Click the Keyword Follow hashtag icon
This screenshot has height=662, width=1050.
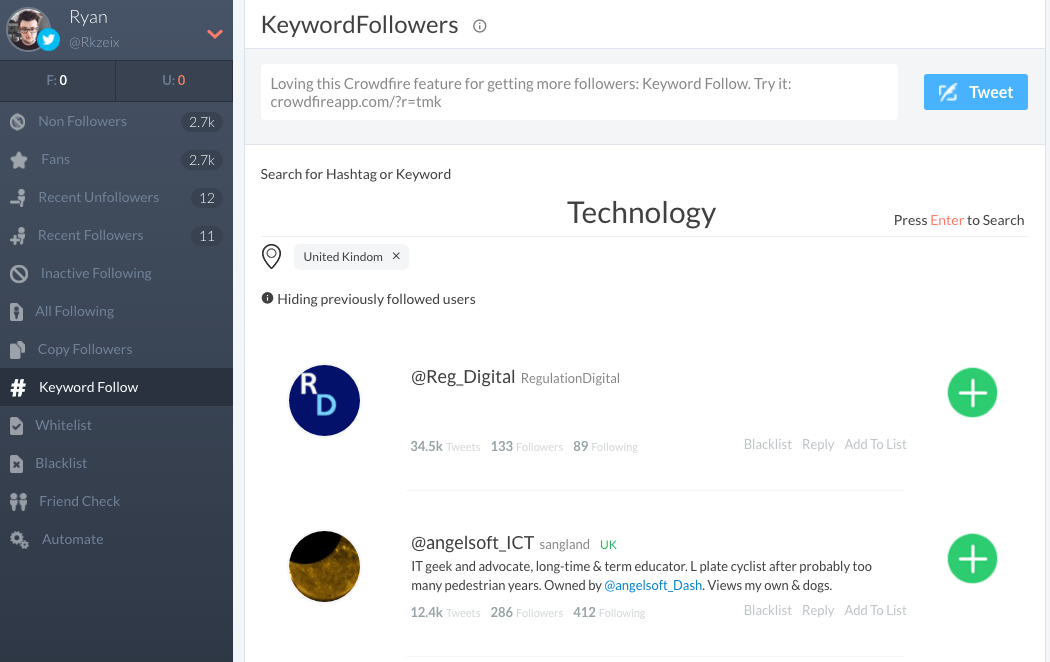(18, 388)
